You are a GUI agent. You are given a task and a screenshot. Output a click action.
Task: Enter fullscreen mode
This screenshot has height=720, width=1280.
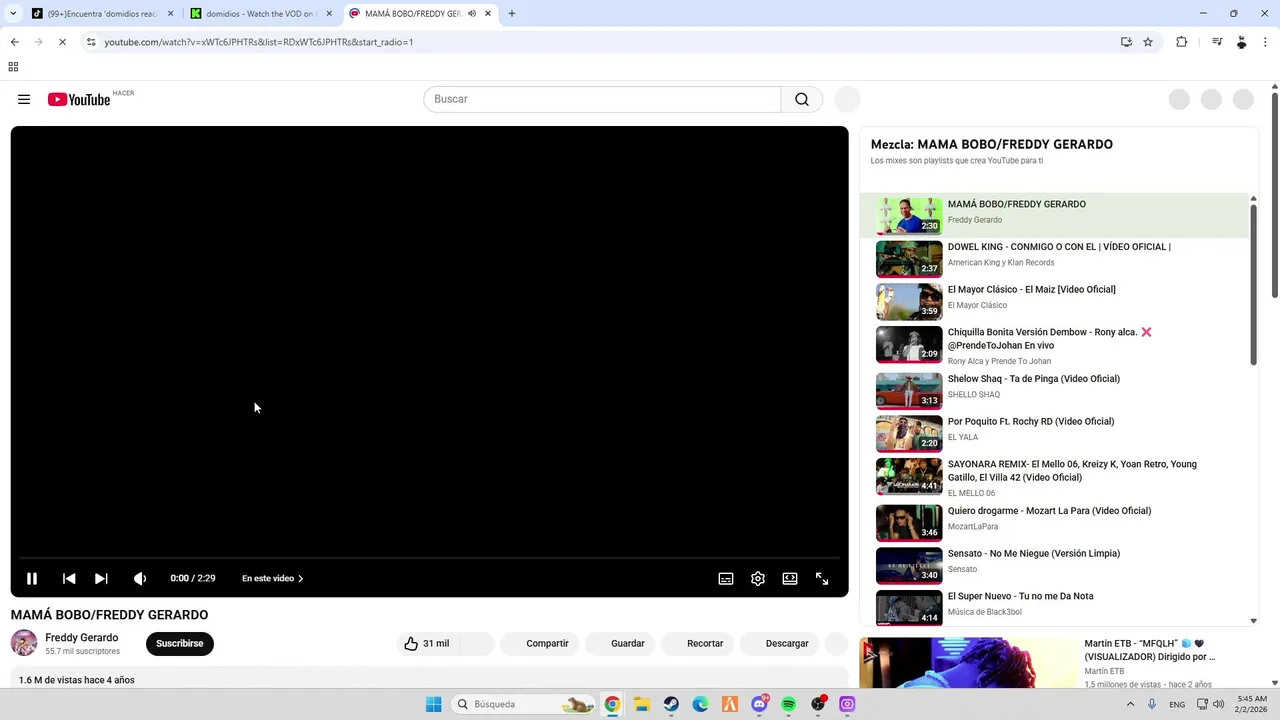point(822,578)
